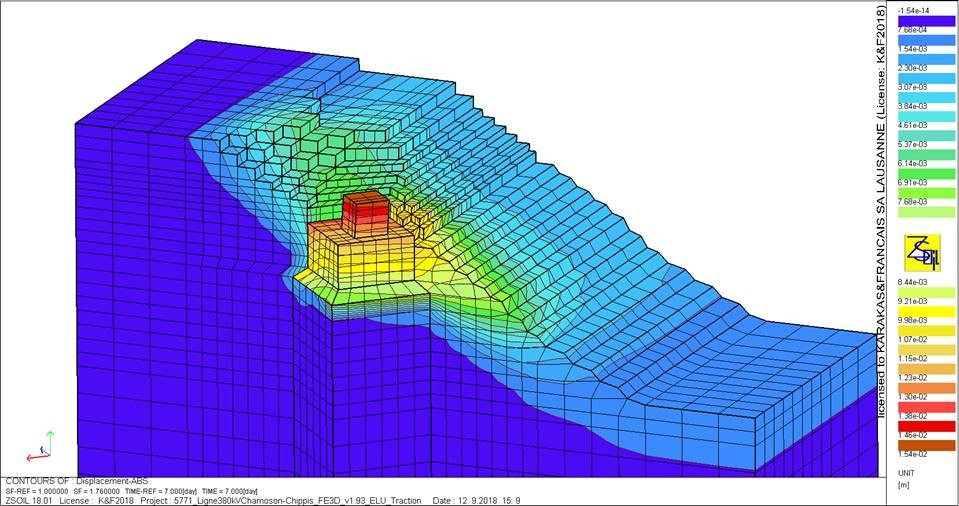Click the legend value 9.98e-03
This screenshot has width=959, height=506.
[x=913, y=321]
